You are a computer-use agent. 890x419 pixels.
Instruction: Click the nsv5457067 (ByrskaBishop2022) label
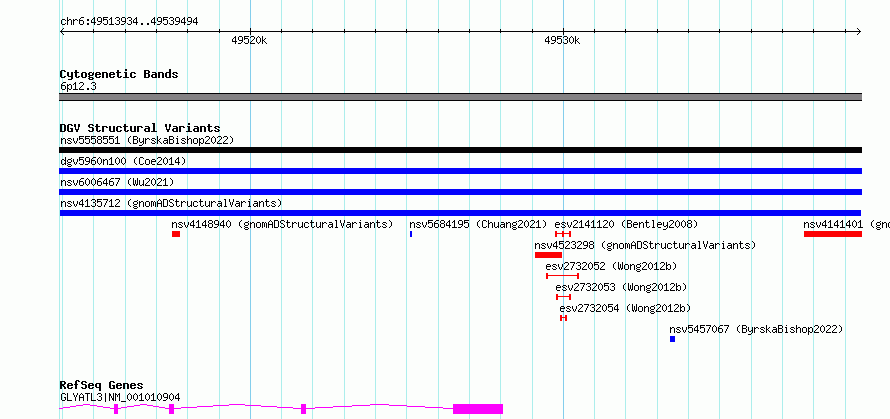[x=756, y=329]
